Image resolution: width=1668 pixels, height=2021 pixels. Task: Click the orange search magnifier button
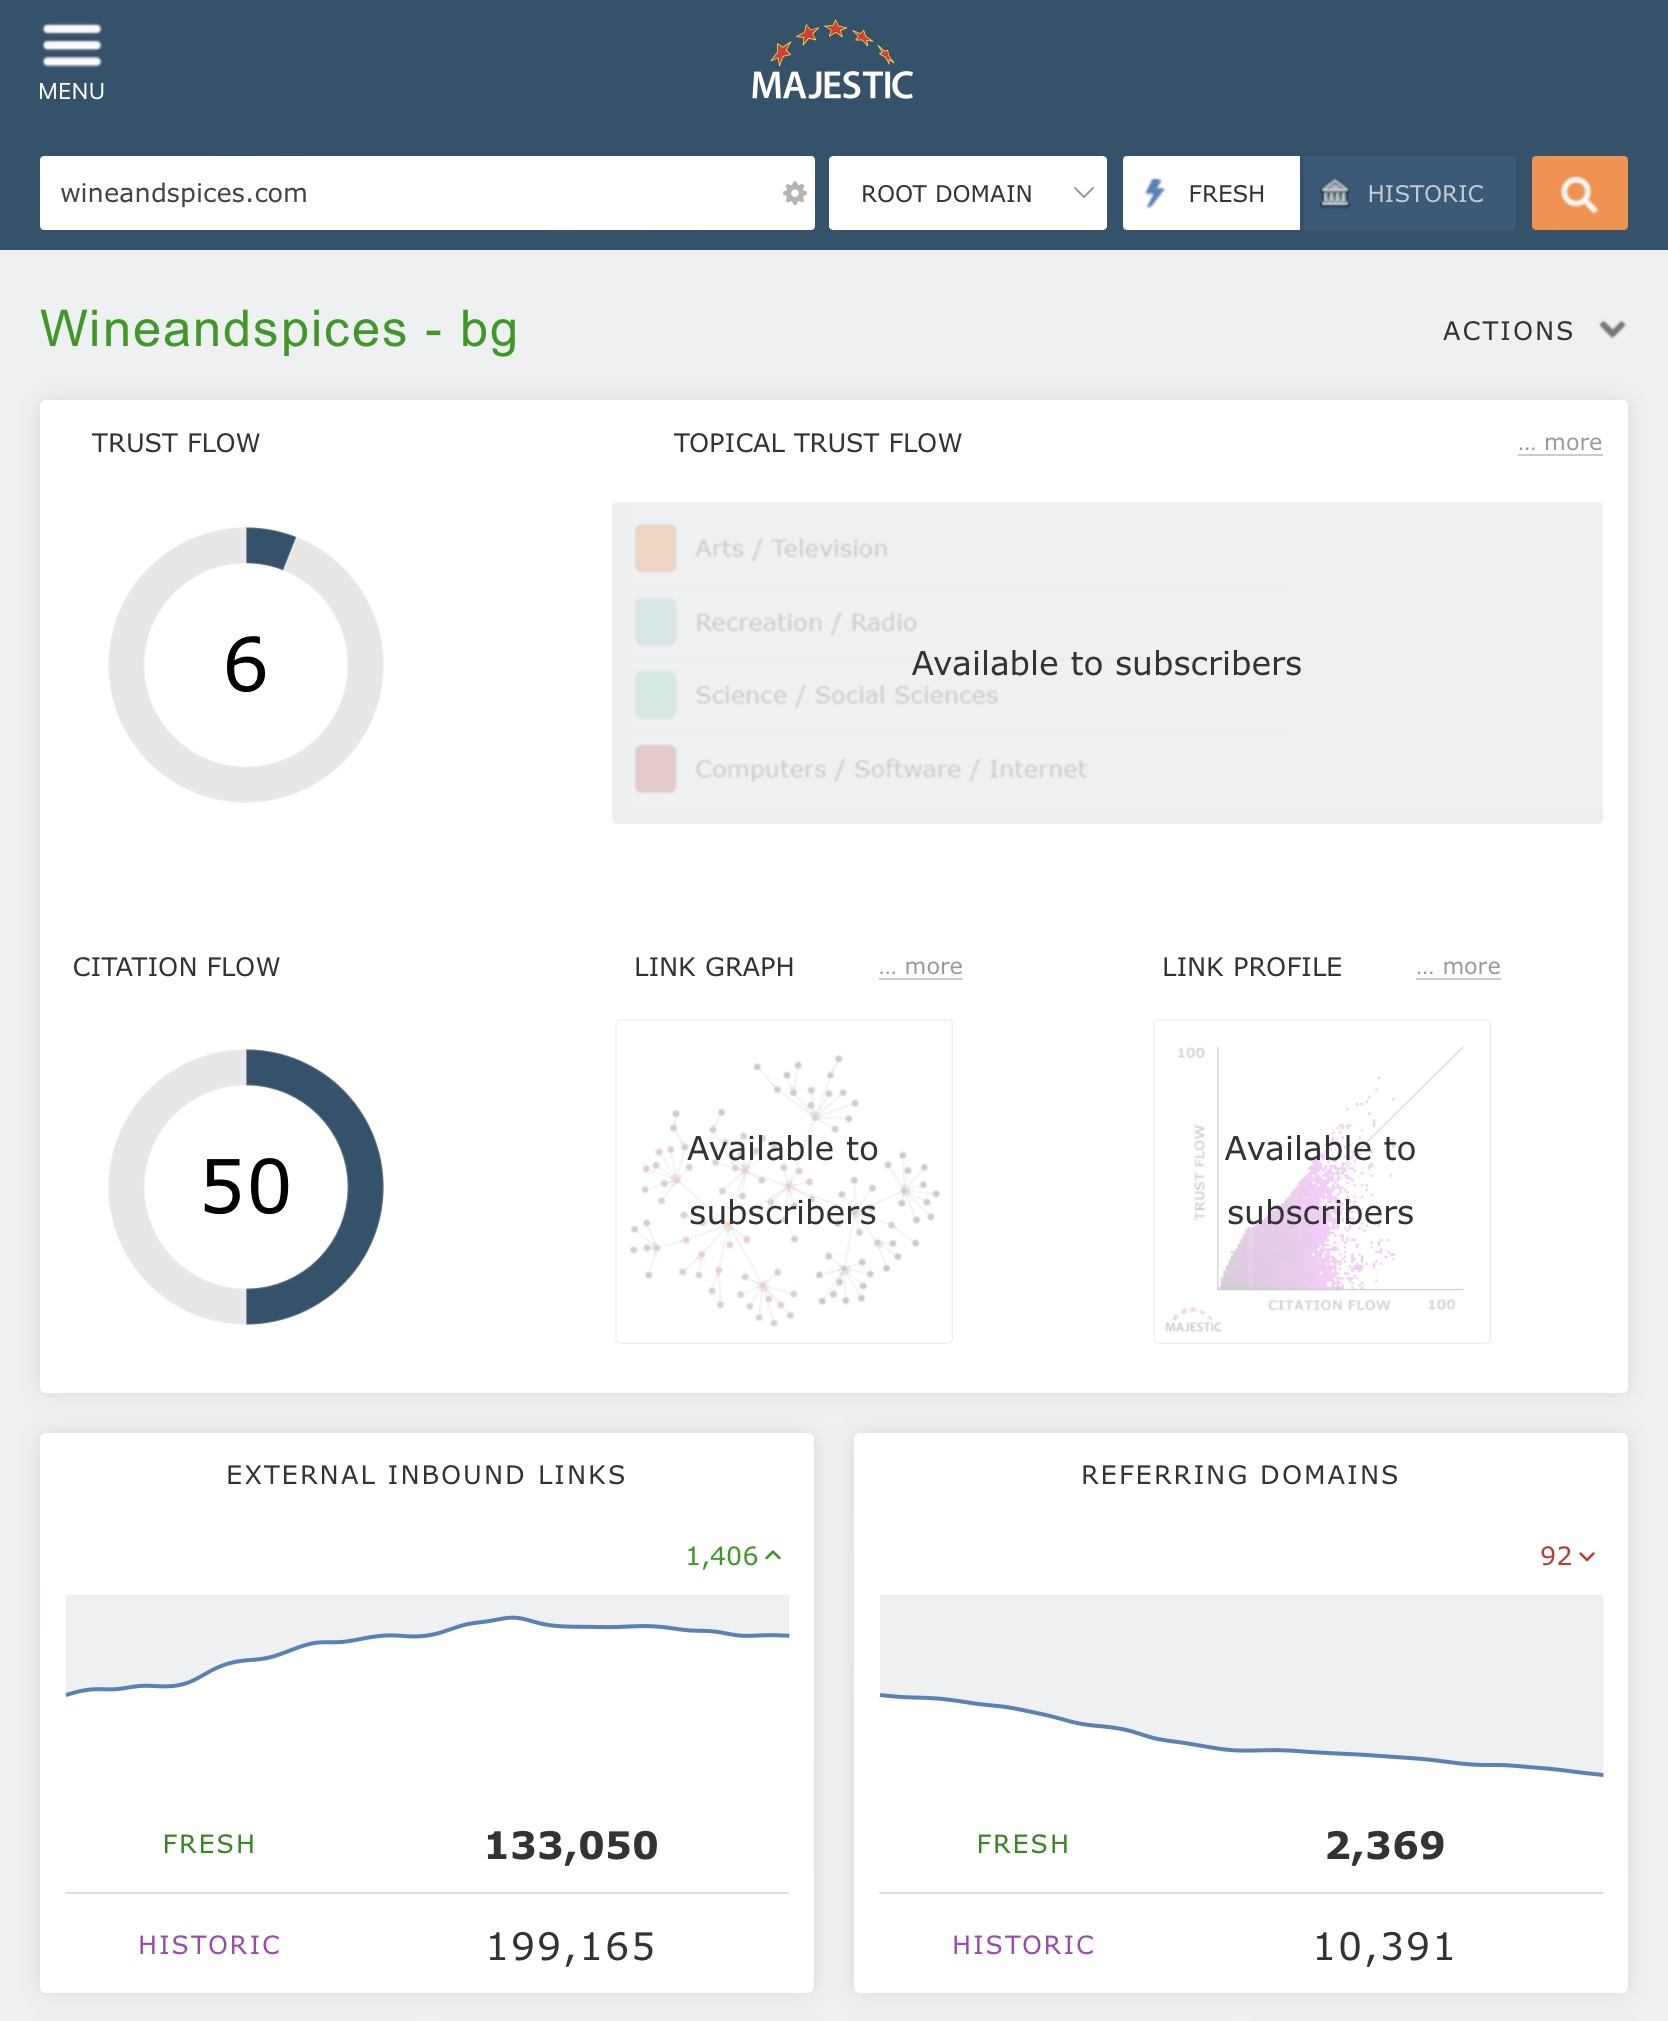click(x=1579, y=193)
